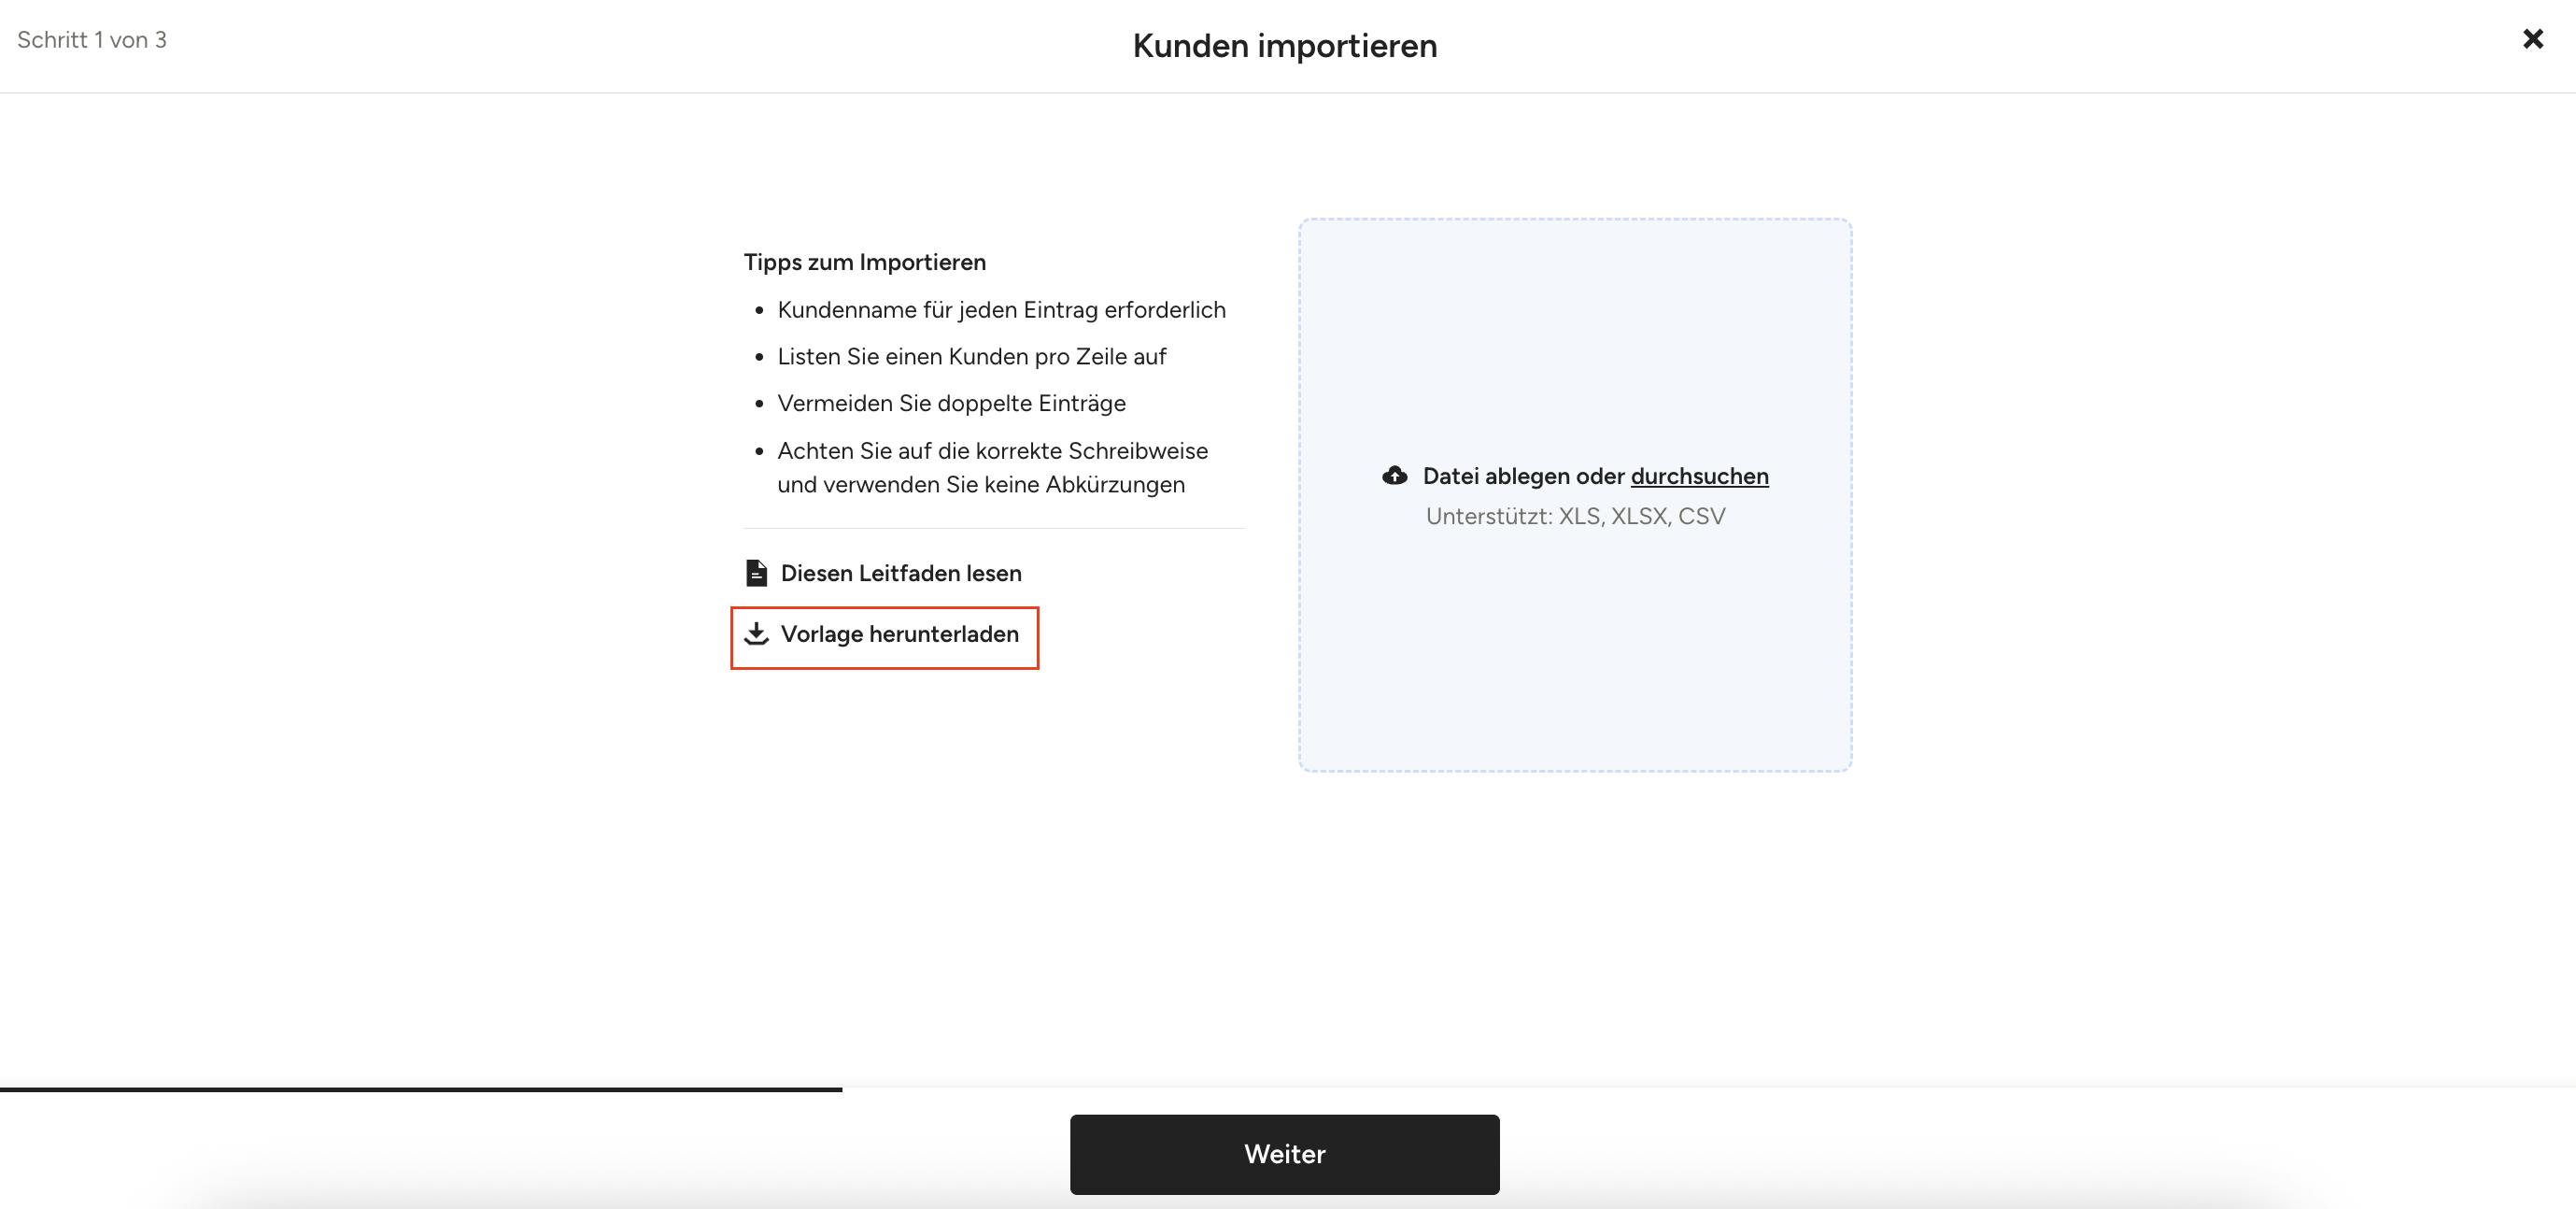2576x1209 pixels.
Task: Select the tip "Listen Sie einen Kunden pro Zeile auf"
Action: (x=971, y=357)
